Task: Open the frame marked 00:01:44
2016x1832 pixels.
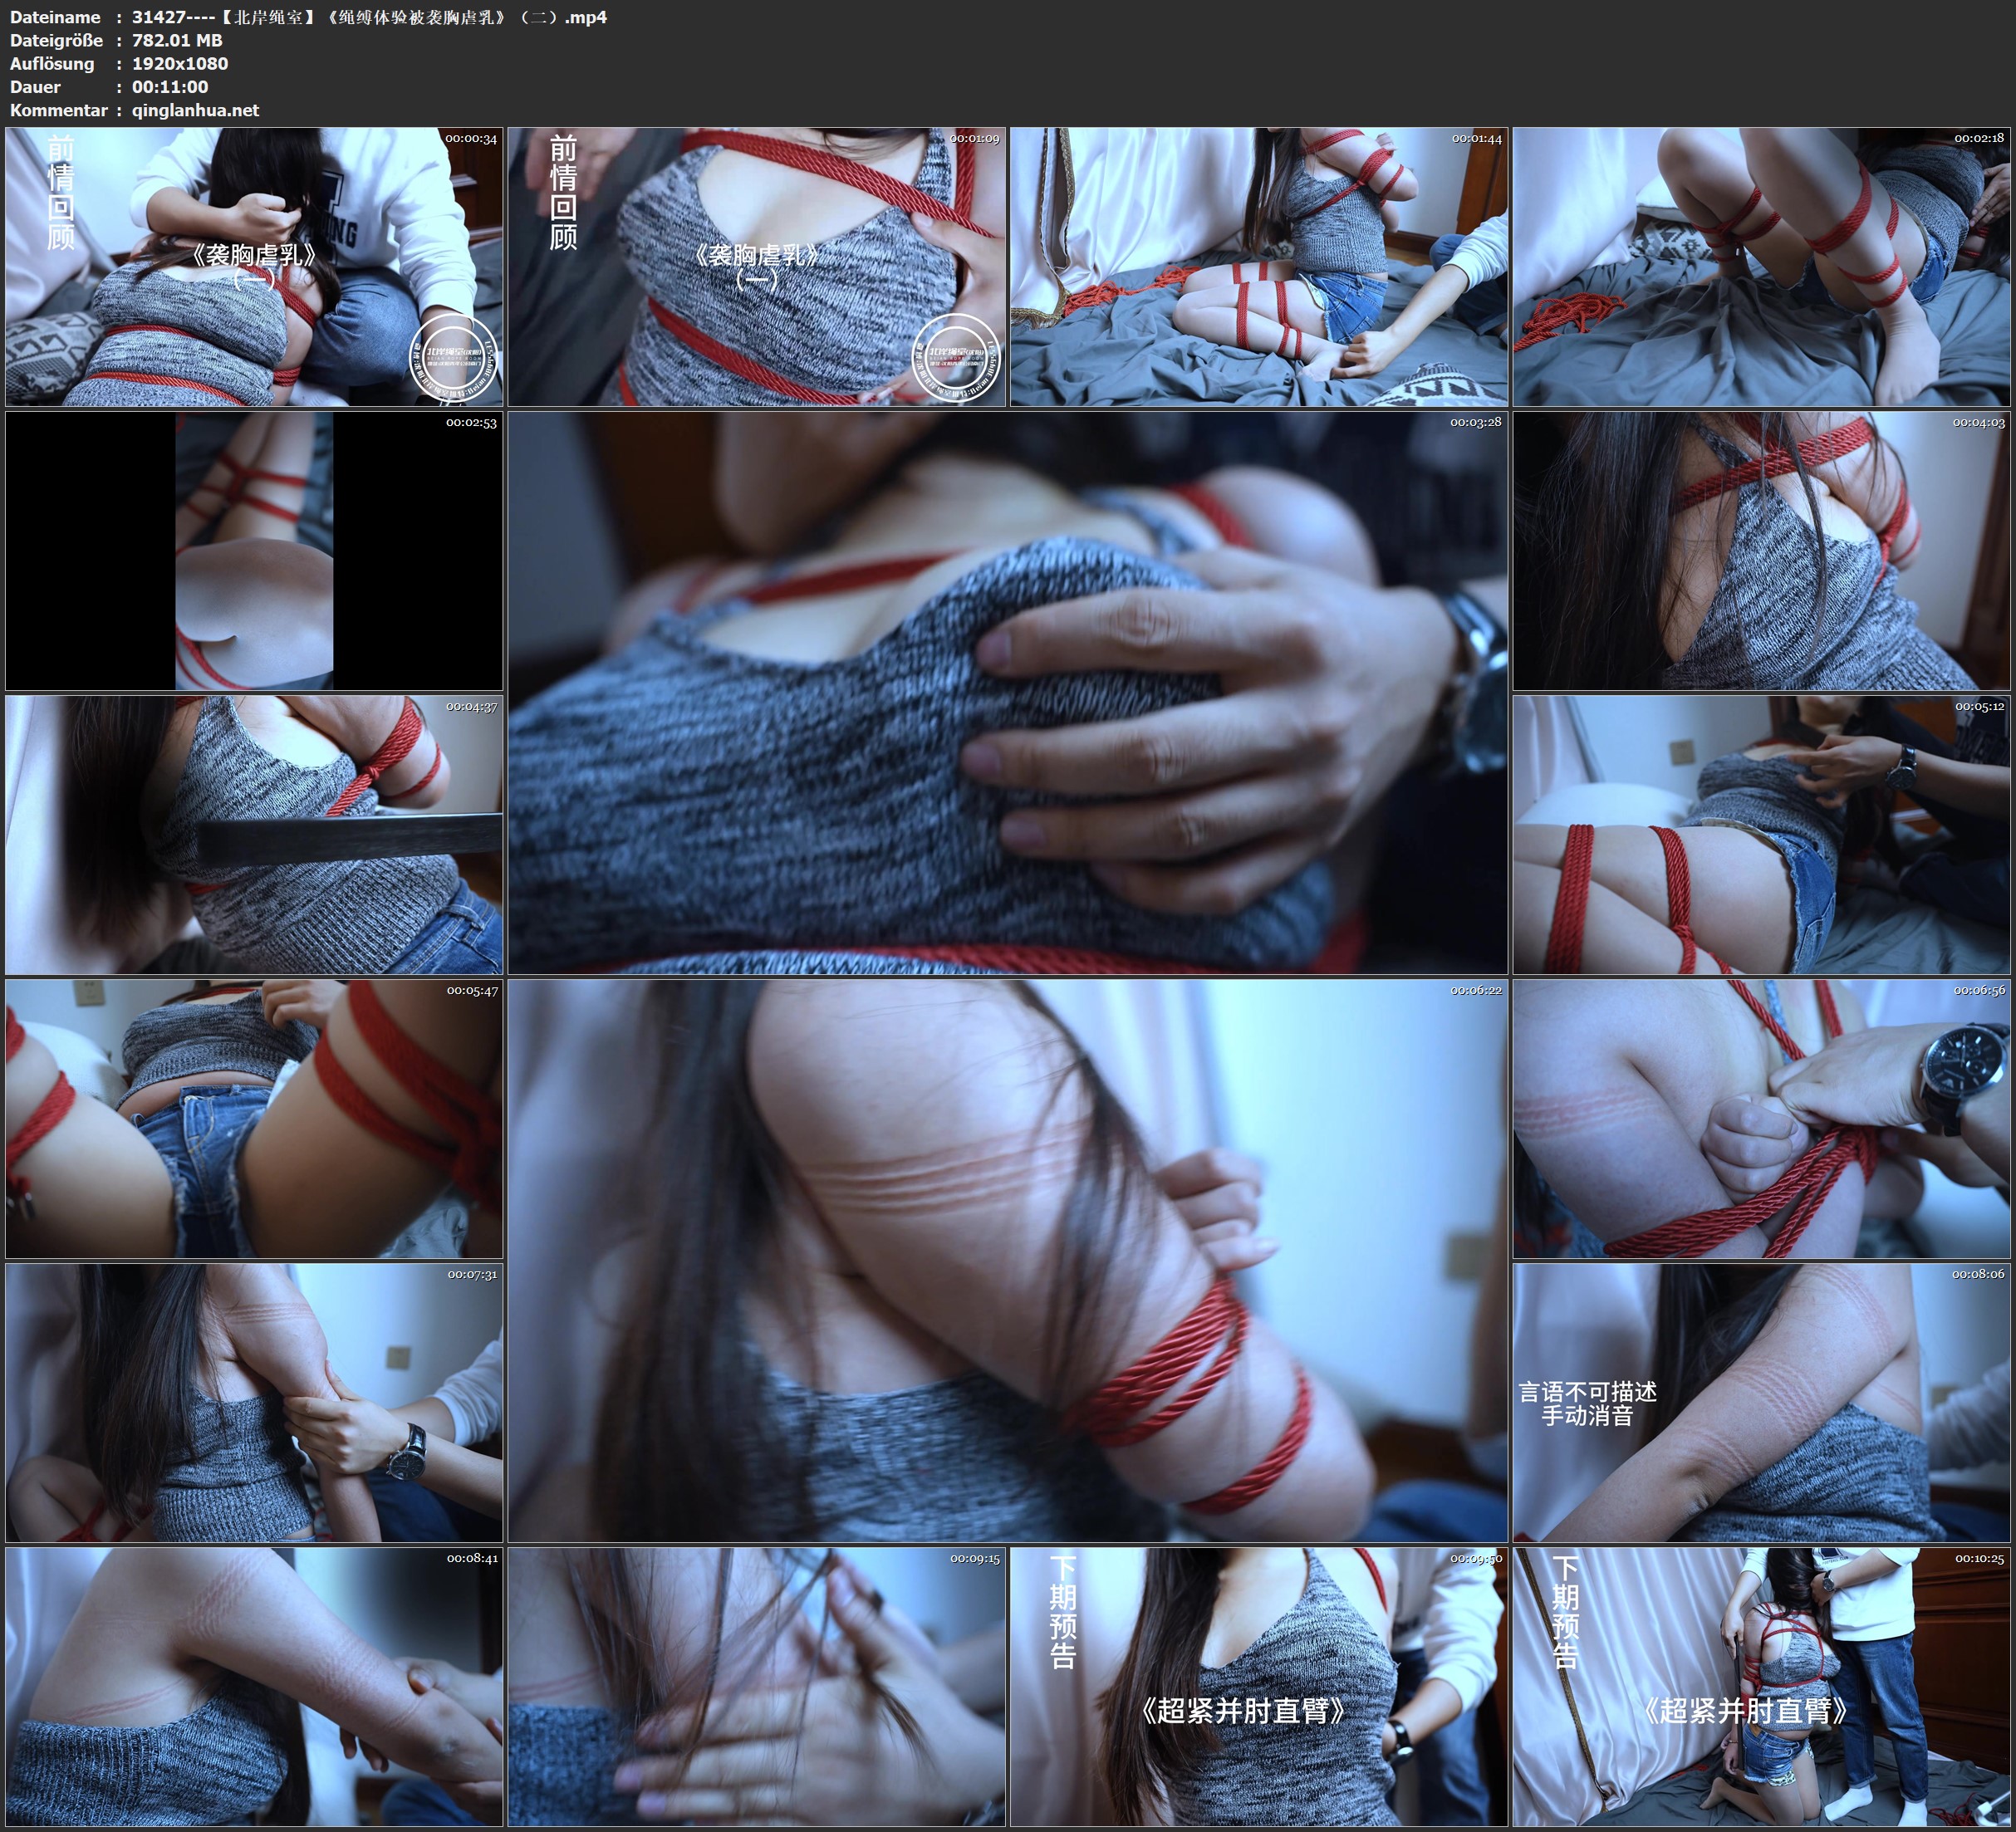Action: tap(1258, 266)
